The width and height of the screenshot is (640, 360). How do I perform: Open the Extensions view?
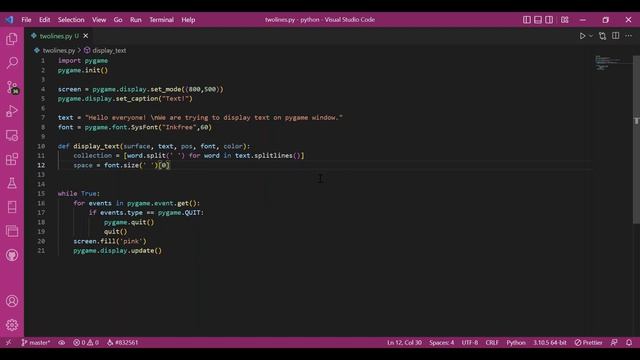[x=12, y=159]
